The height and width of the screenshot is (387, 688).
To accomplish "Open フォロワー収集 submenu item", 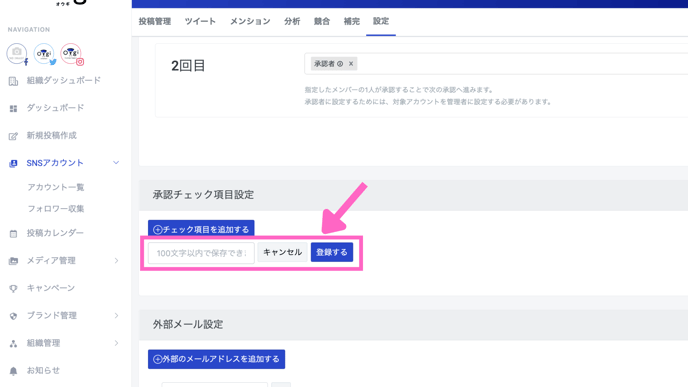I will coord(56,209).
